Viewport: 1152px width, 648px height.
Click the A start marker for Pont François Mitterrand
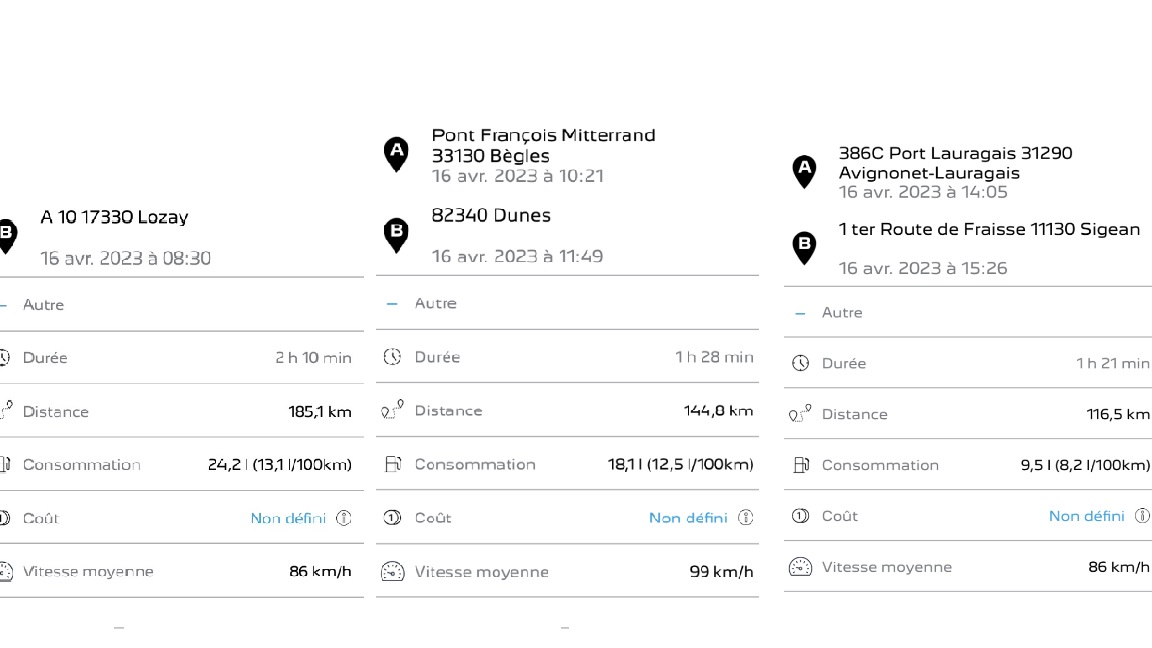click(x=396, y=153)
